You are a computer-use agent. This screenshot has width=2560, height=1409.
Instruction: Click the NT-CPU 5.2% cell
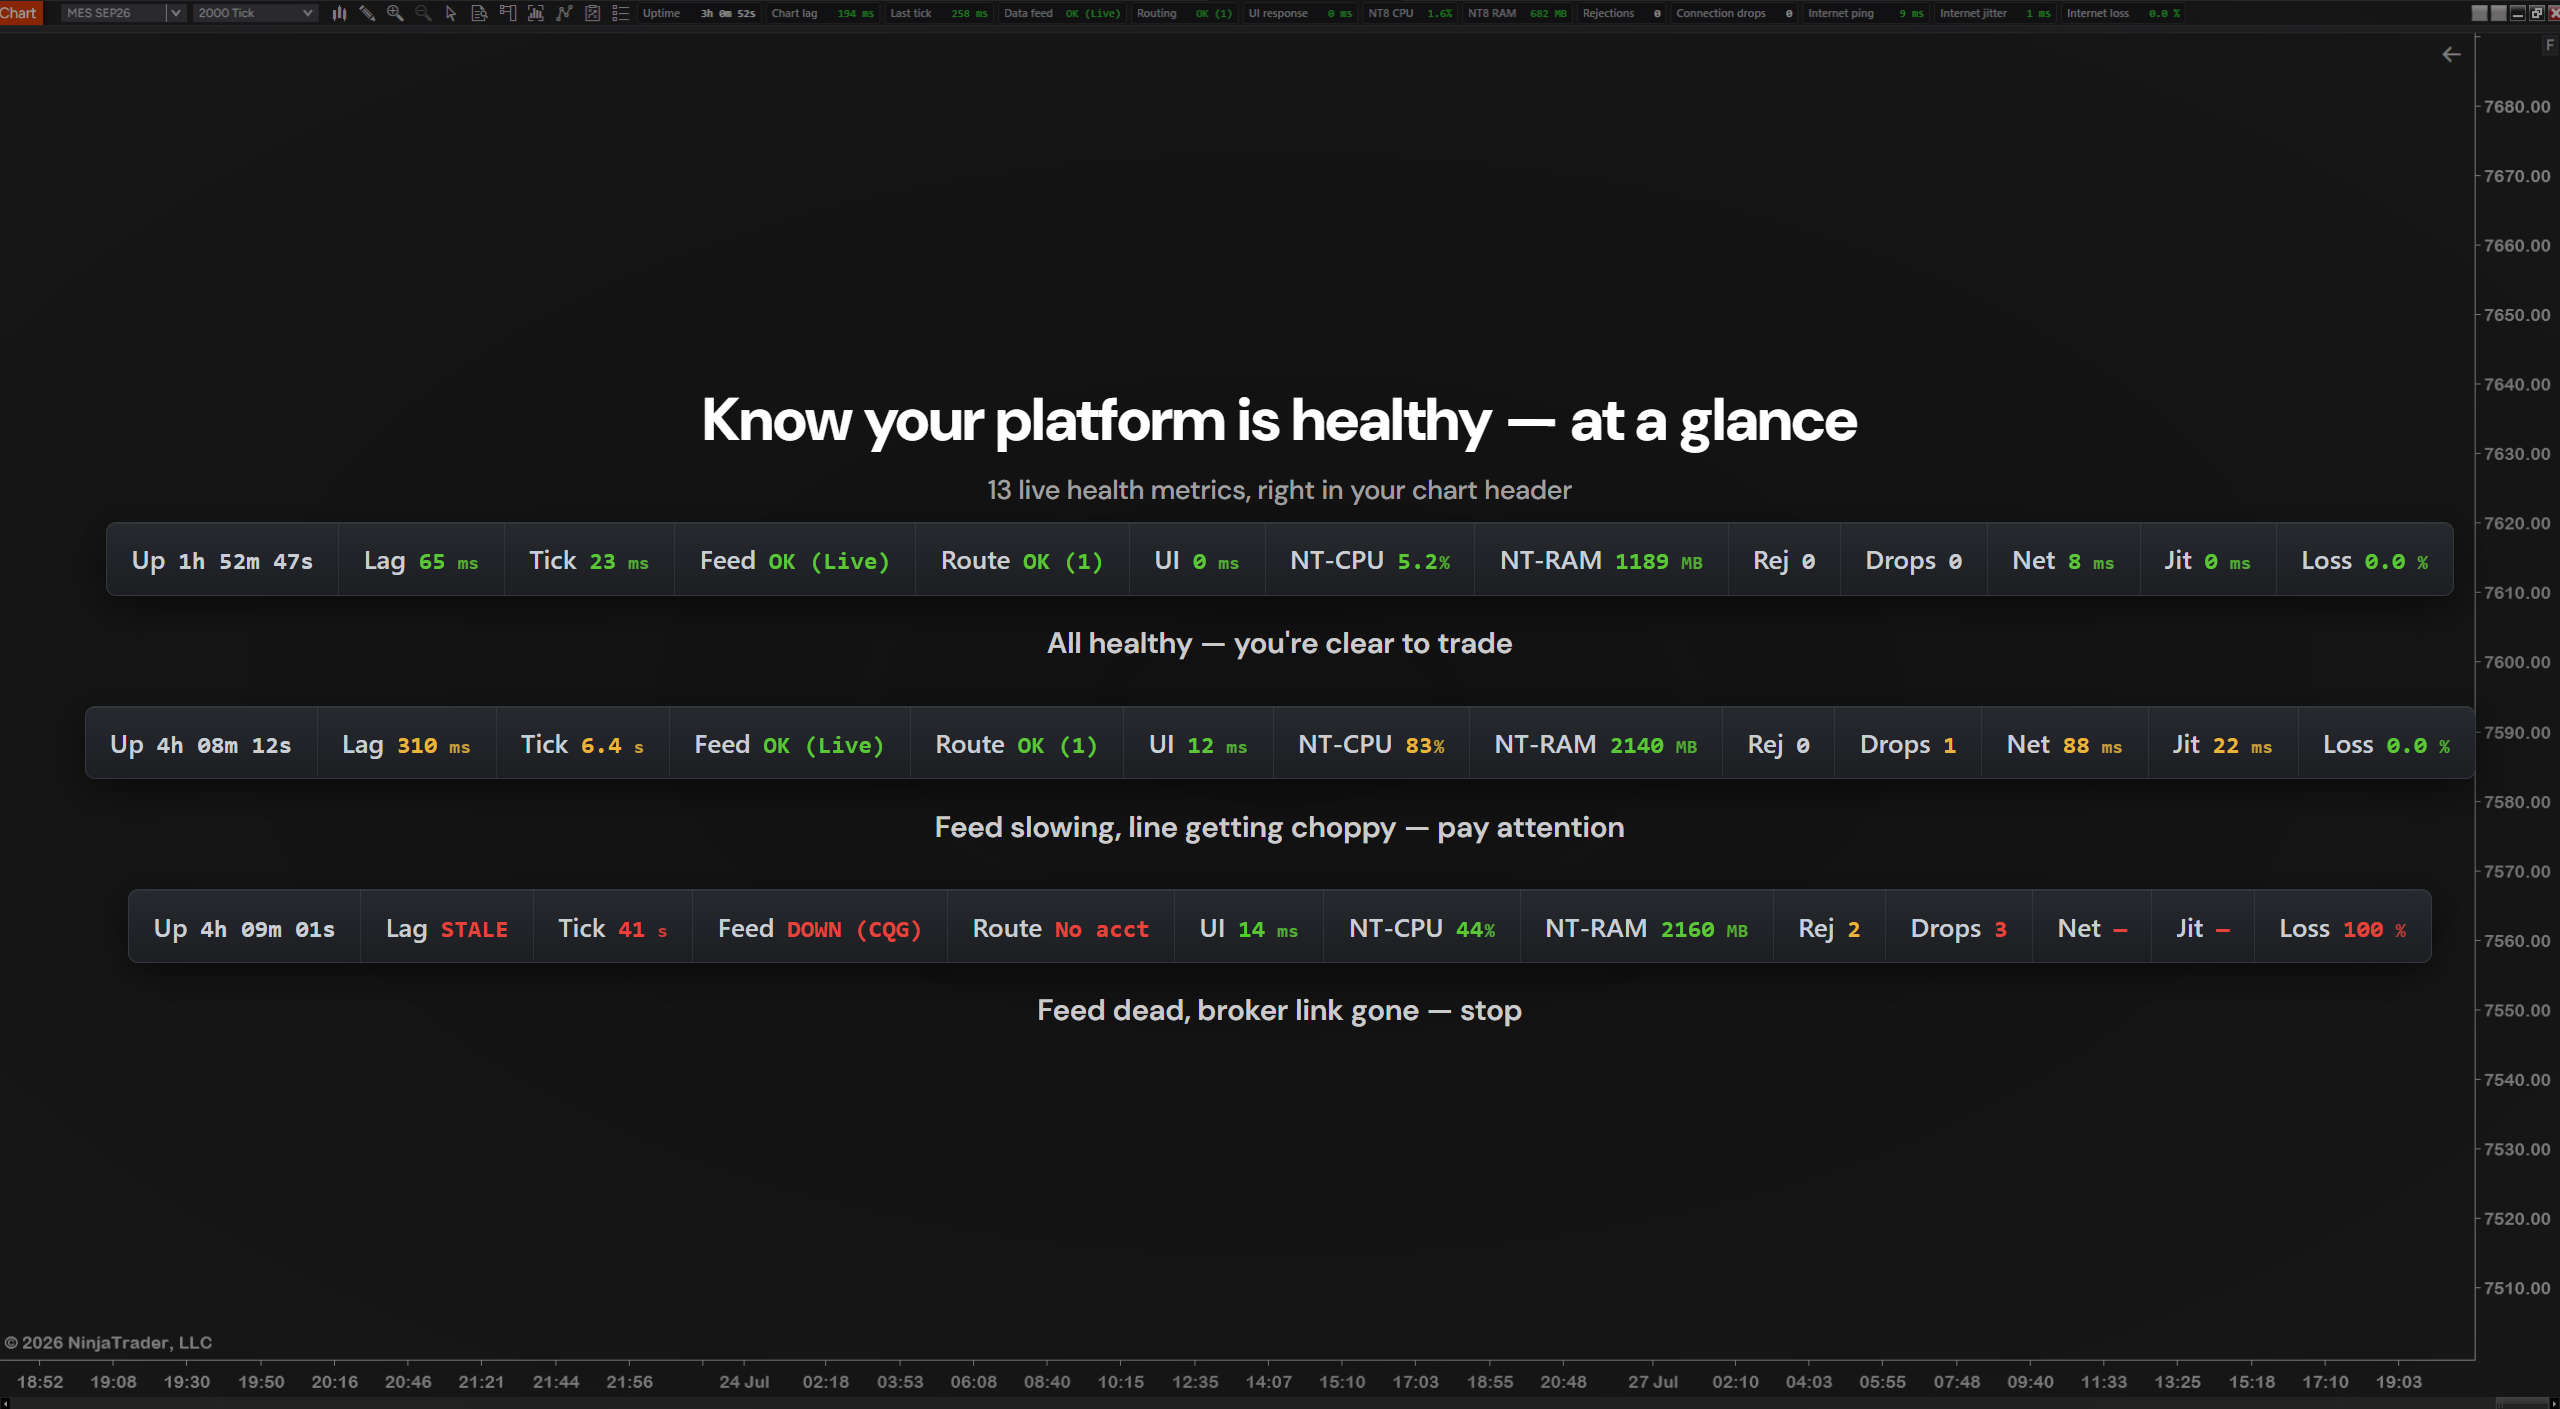pyautogui.click(x=1370, y=560)
